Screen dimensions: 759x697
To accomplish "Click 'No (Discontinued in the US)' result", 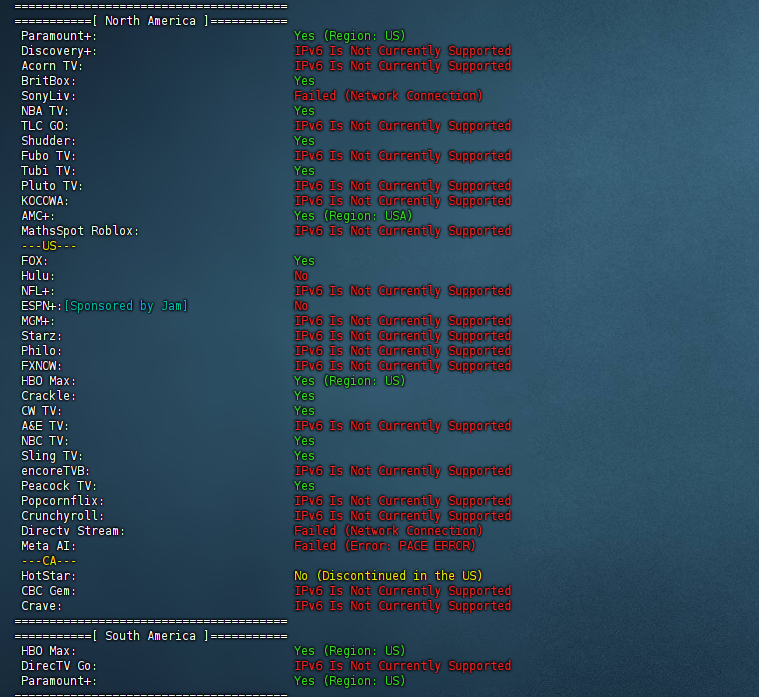I will tap(388, 576).
